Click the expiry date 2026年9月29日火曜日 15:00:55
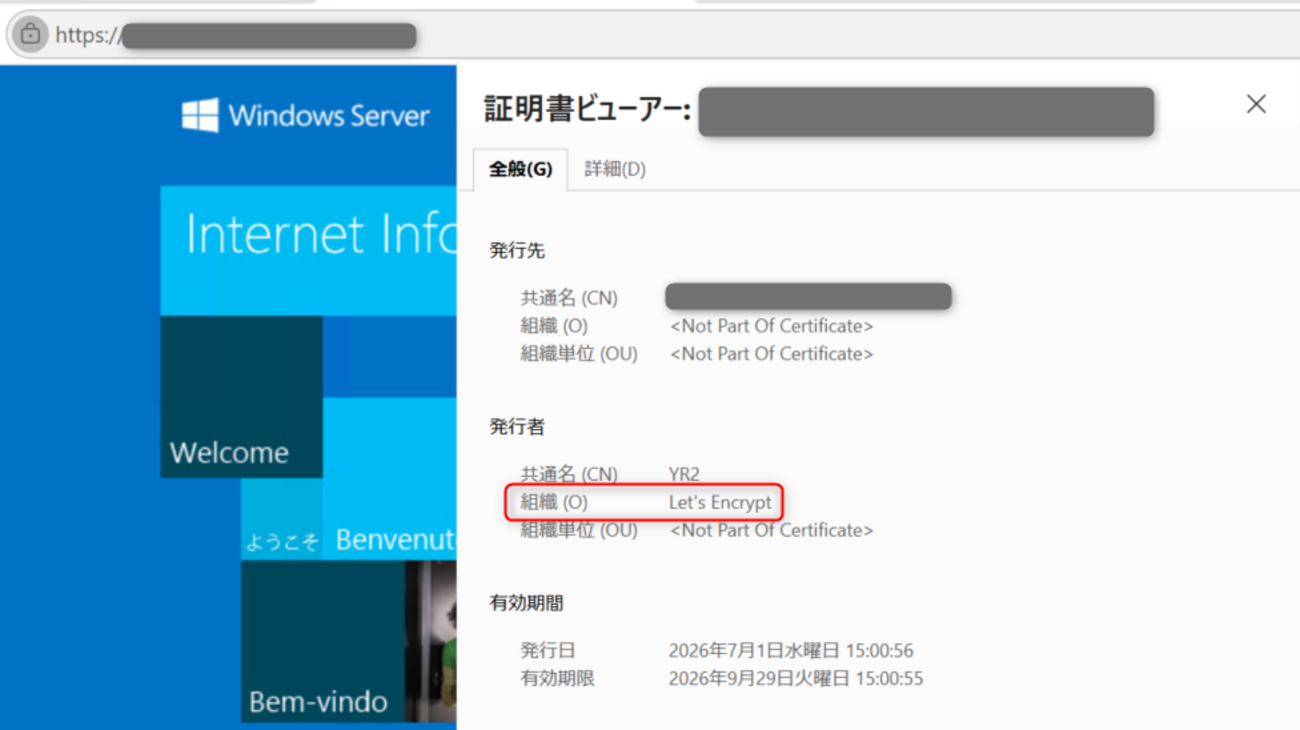 point(796,679)
